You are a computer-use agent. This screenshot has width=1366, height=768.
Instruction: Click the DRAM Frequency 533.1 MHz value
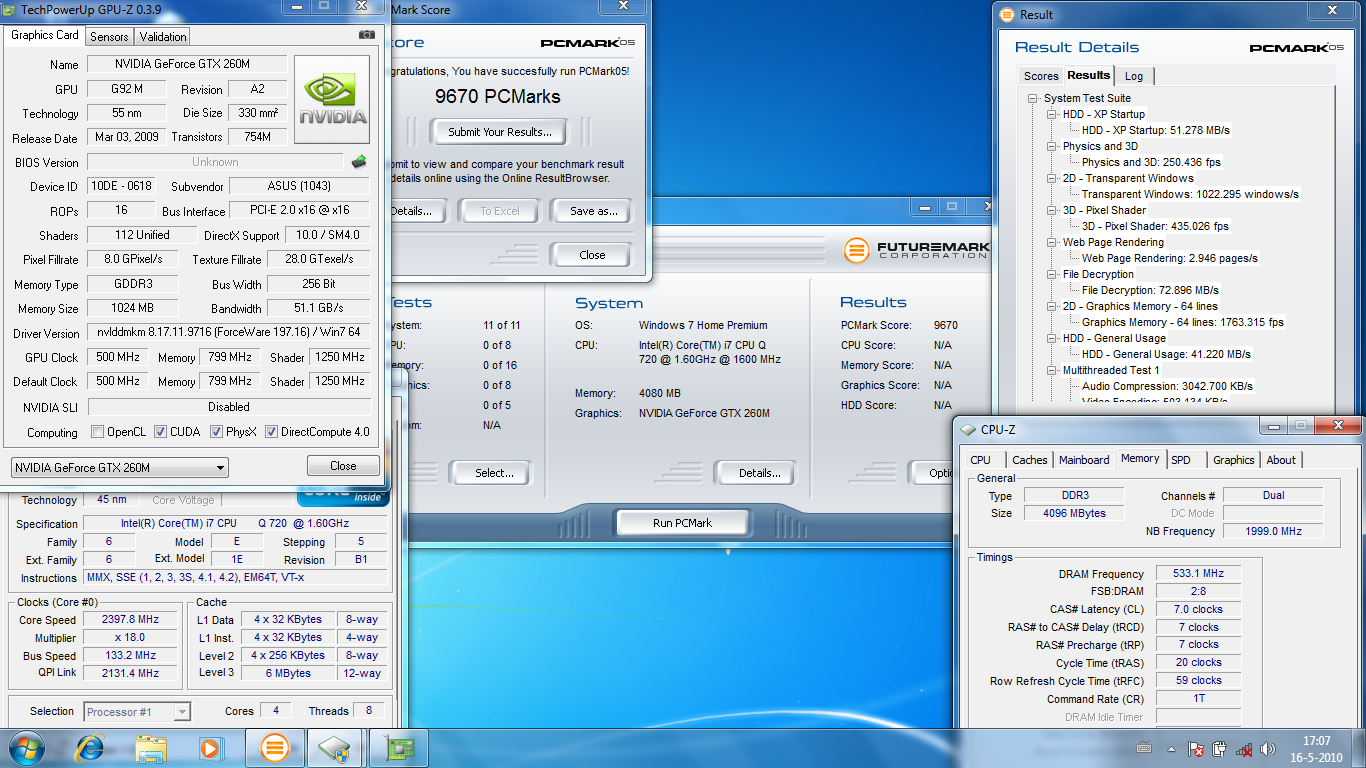tap(1199, 574)
